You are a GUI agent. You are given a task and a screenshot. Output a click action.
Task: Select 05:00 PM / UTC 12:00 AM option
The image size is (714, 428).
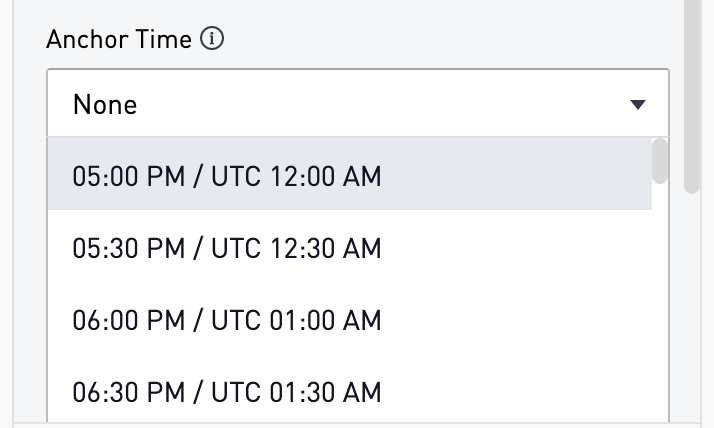click(x=350, y=176)
